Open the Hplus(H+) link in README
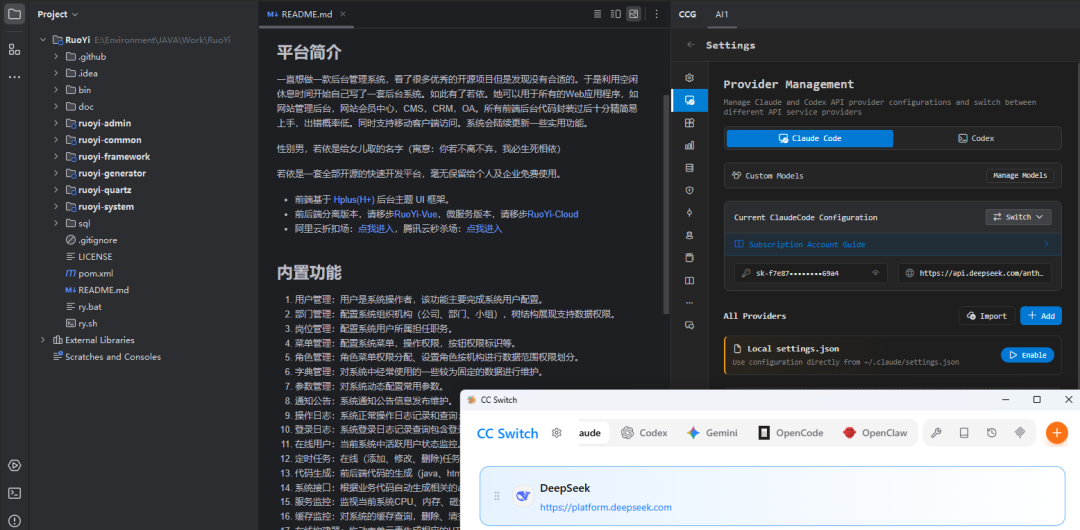The height and width of the screenshot is (530, 1080). 353,199
